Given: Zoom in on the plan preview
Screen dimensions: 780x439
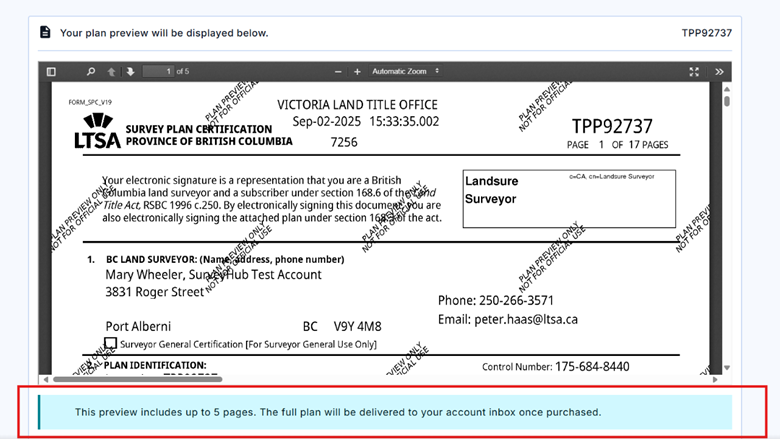Looking at the screenshot, I should coord(357,72).
